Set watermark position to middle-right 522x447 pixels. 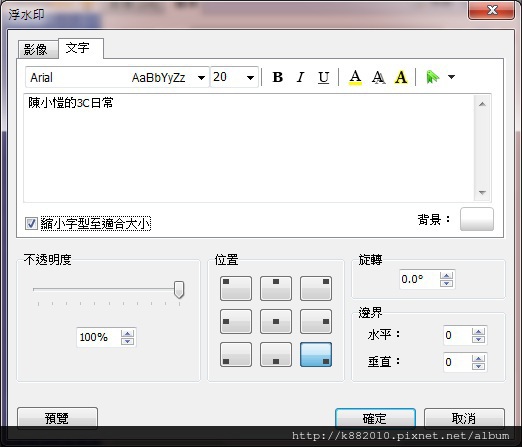click(316, 321)
